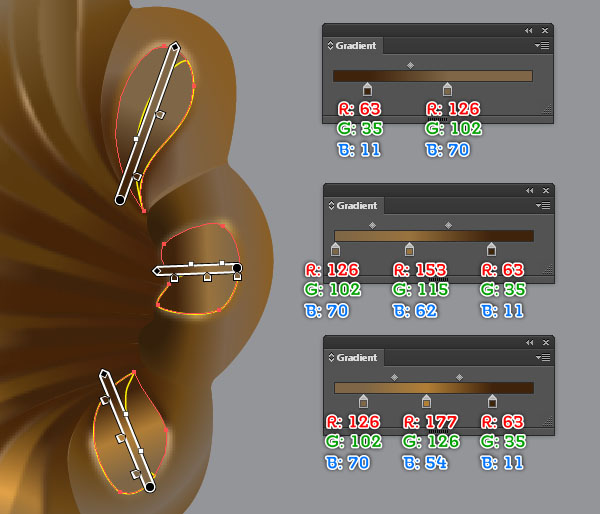Image resolution: width=600 pixels, height=514 pixels.
Task: Select the dark brown stop in the top gradient
Action: [x=367, y=90]
